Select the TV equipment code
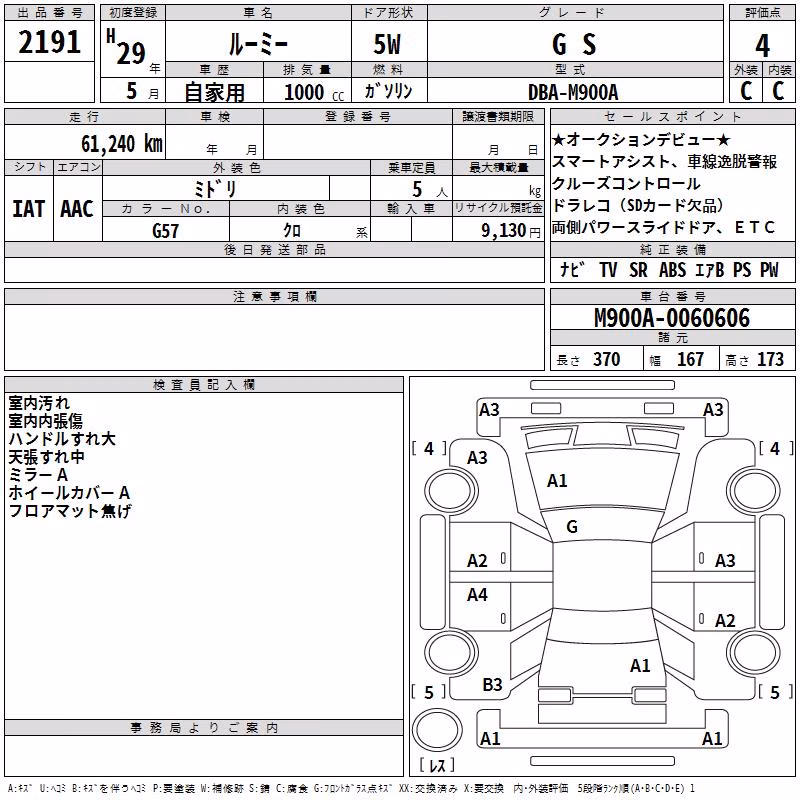 (608, 269)
